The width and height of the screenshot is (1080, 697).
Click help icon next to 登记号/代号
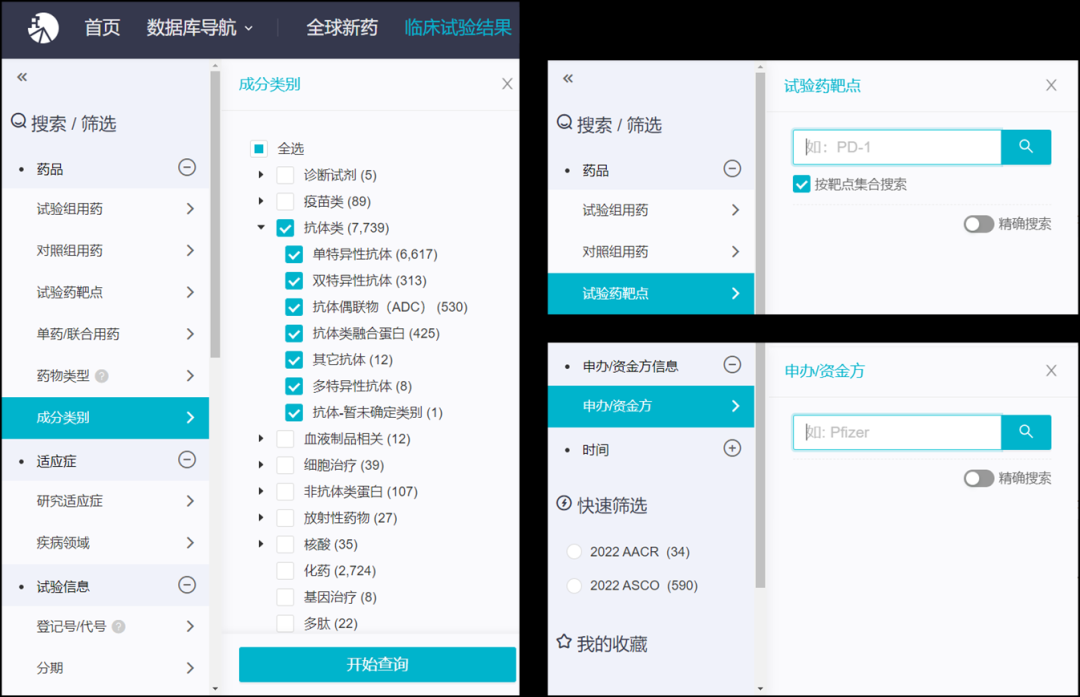(118, 627)
